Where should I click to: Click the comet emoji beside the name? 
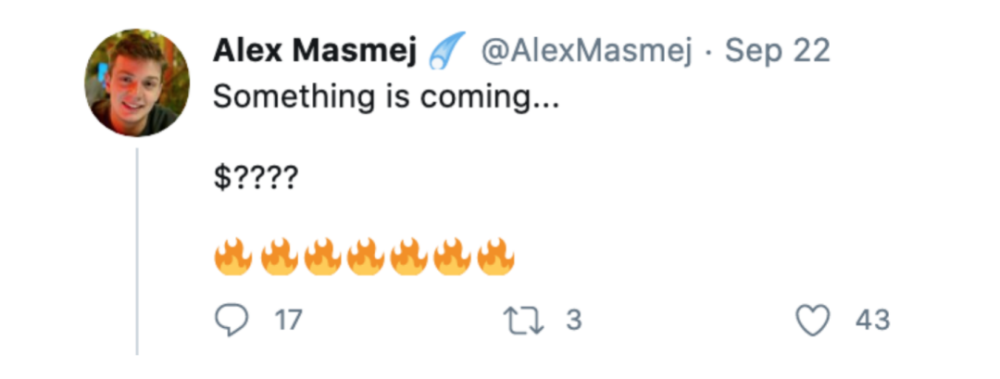446,50
